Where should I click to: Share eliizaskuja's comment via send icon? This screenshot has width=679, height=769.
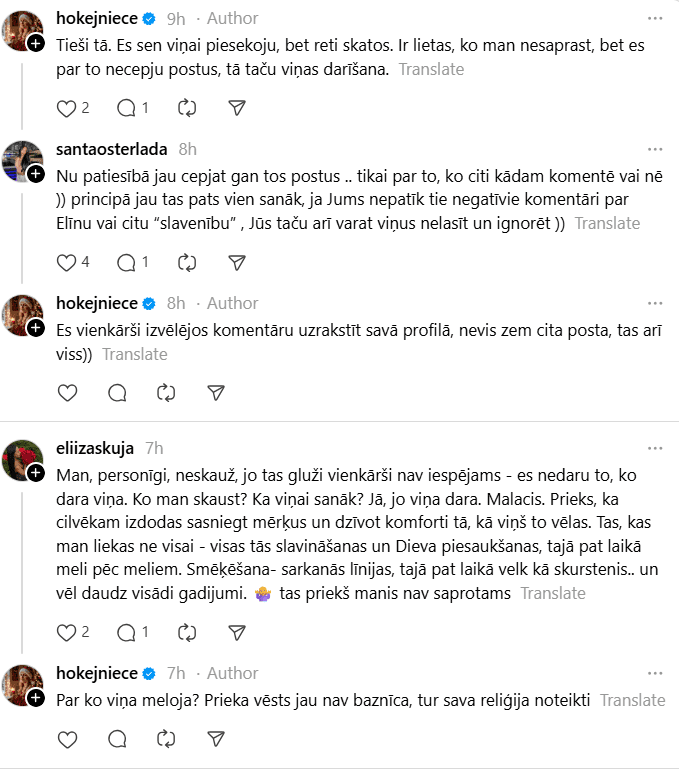(237, 632)
